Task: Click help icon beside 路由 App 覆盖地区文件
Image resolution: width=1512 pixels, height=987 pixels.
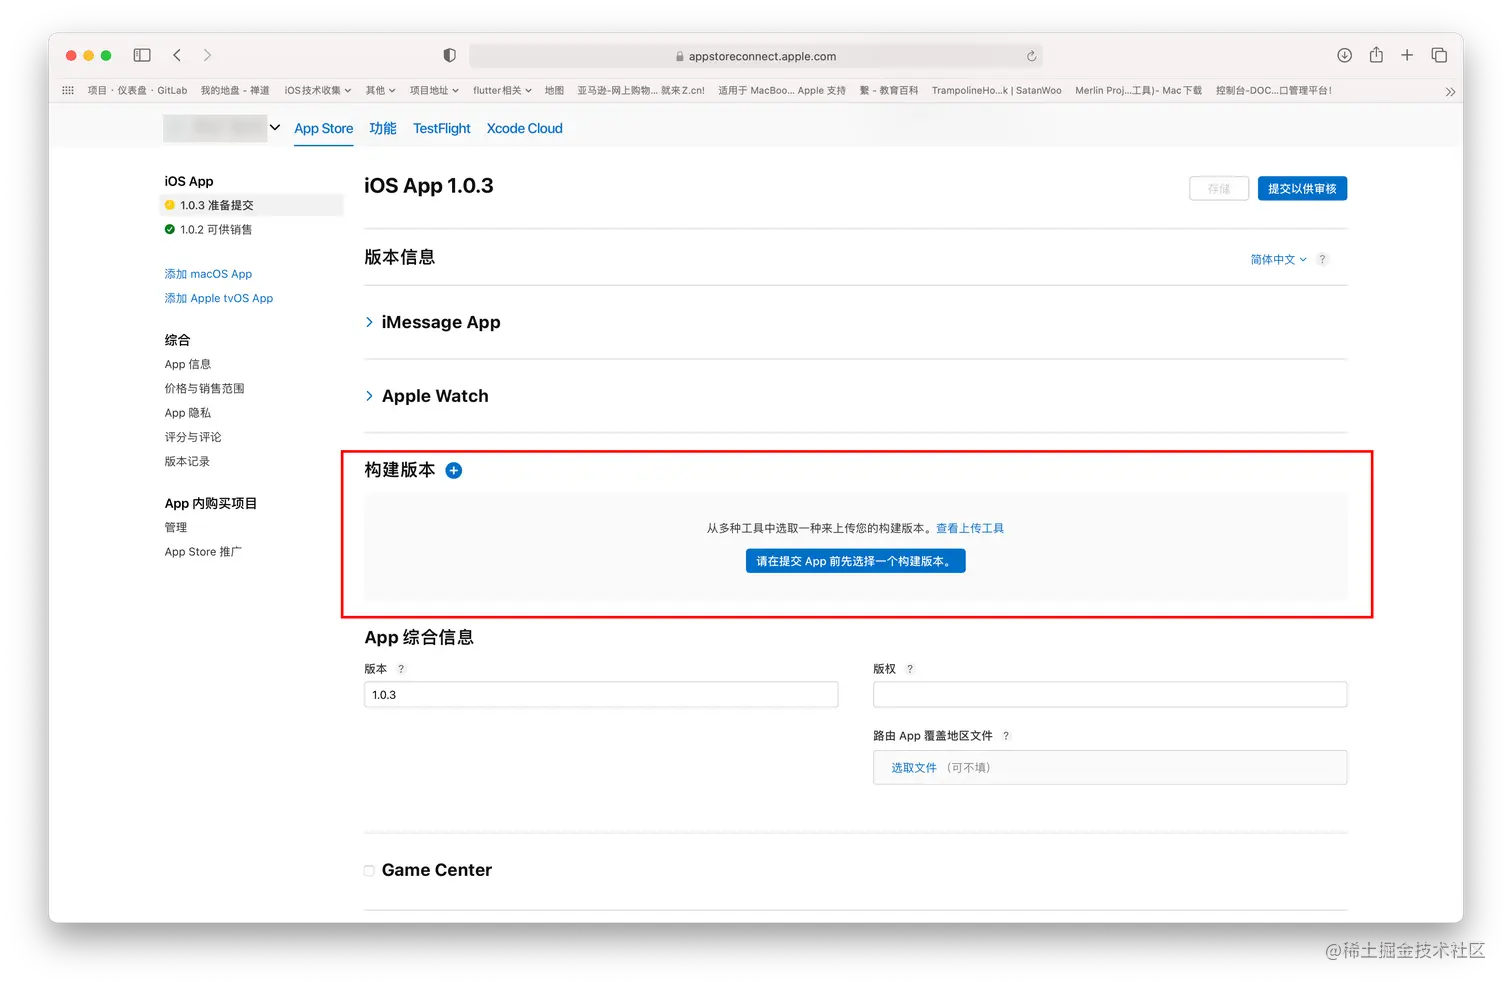Action: point(1006,736)
